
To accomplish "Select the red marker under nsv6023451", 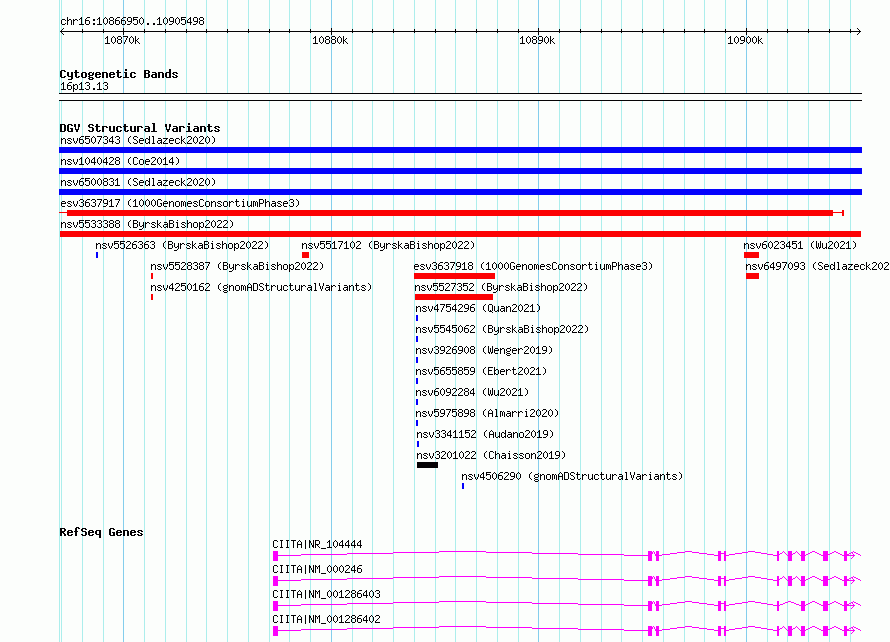I will [x=752, y=255].
